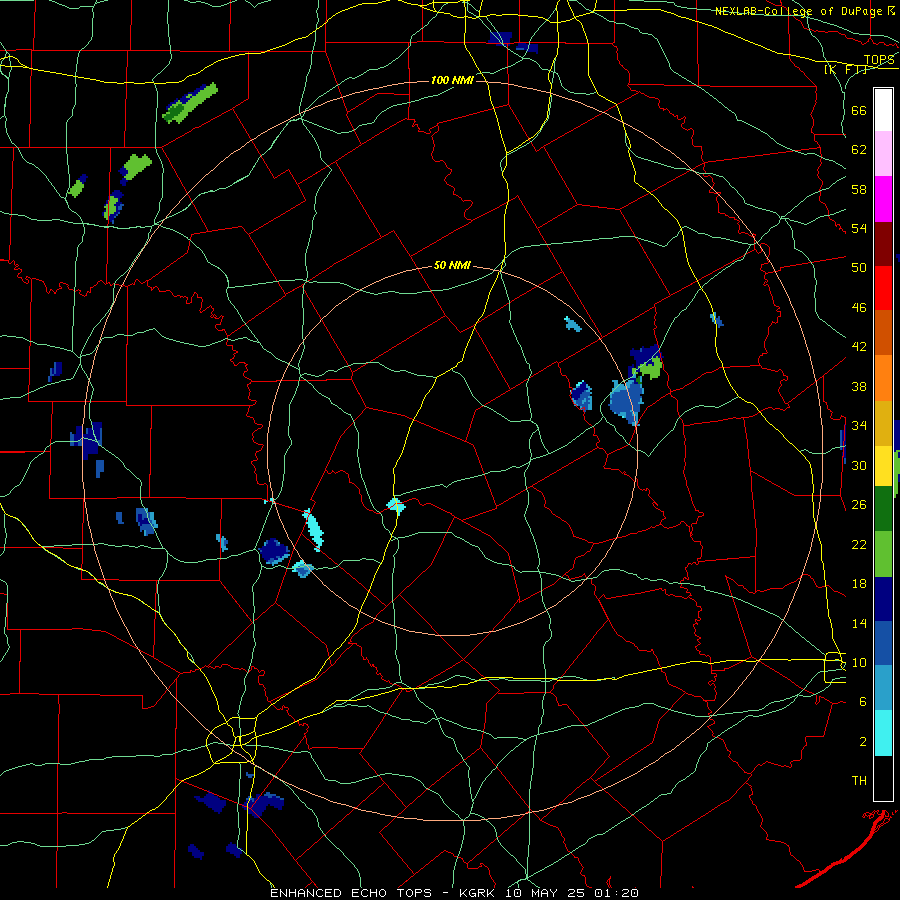Click the white swatch in the legend
Image resolution: width=900 pixels, height=900 pixels.
883,110
